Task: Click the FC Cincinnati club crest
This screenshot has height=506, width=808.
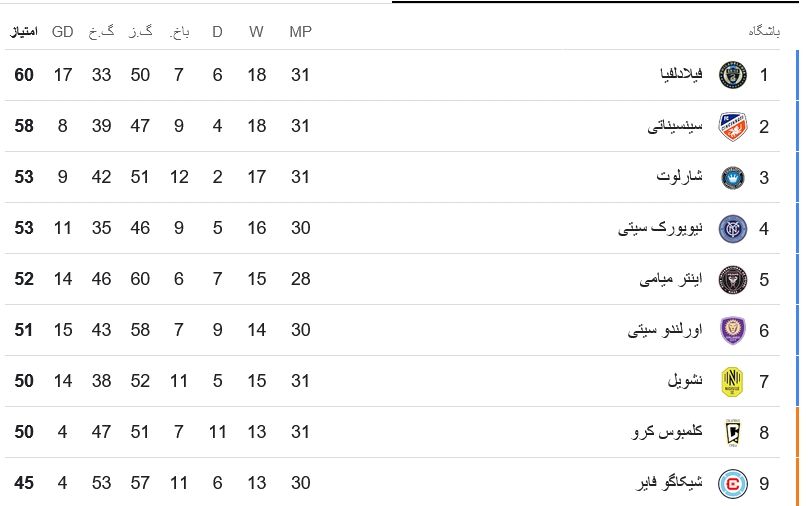Action: click(x=733, y=126)
